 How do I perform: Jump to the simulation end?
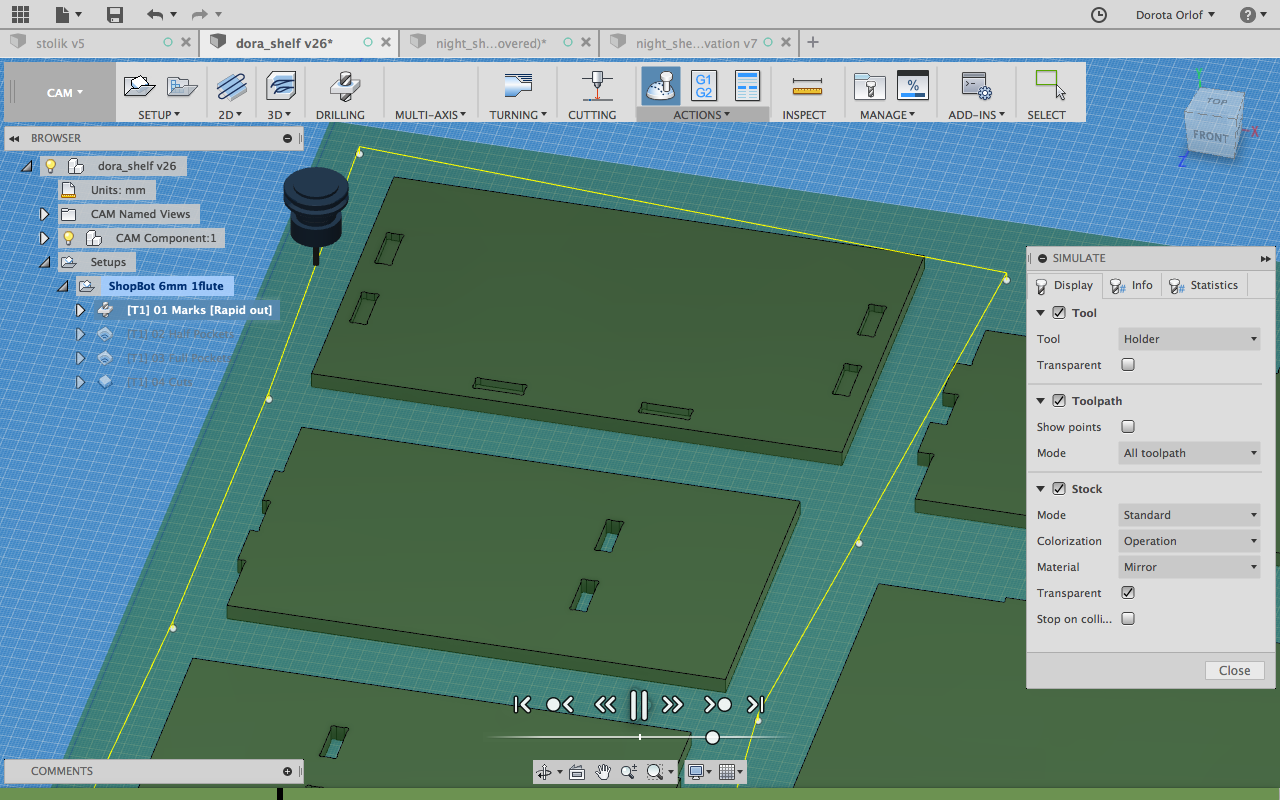pyautogui.click(x=756, y=705)
